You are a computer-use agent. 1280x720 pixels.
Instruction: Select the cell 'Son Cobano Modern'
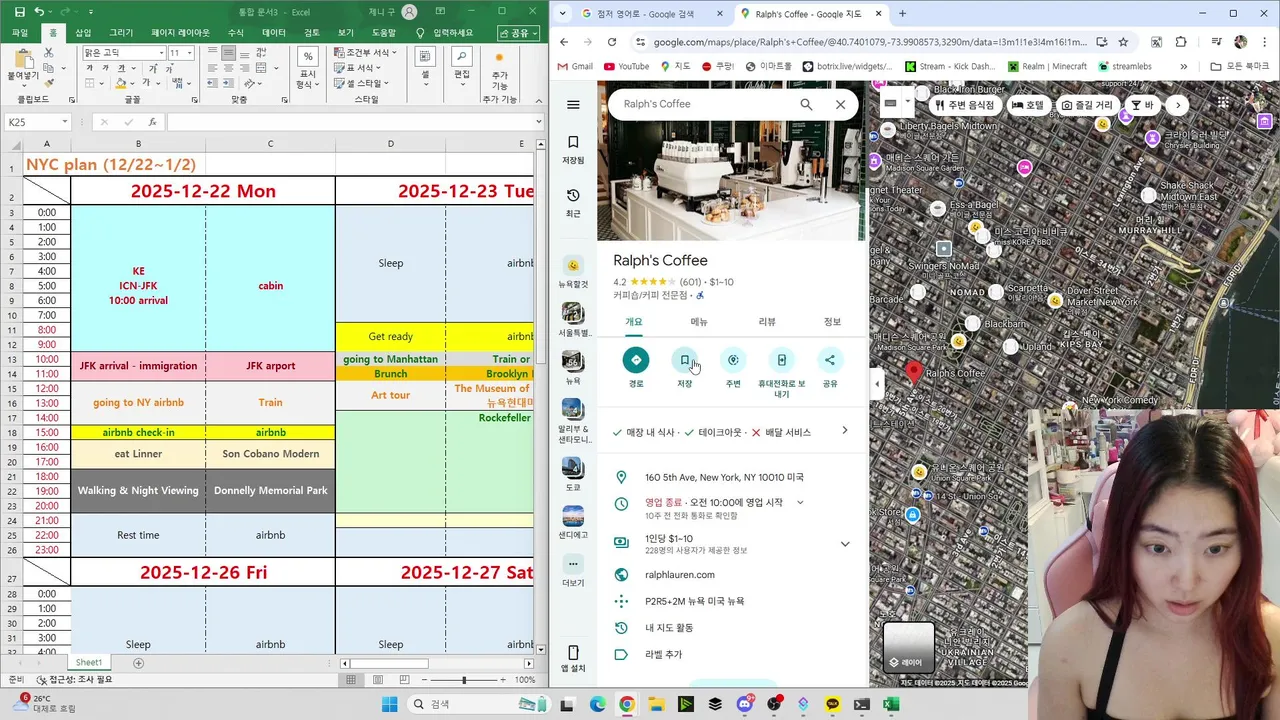point(270,454)
